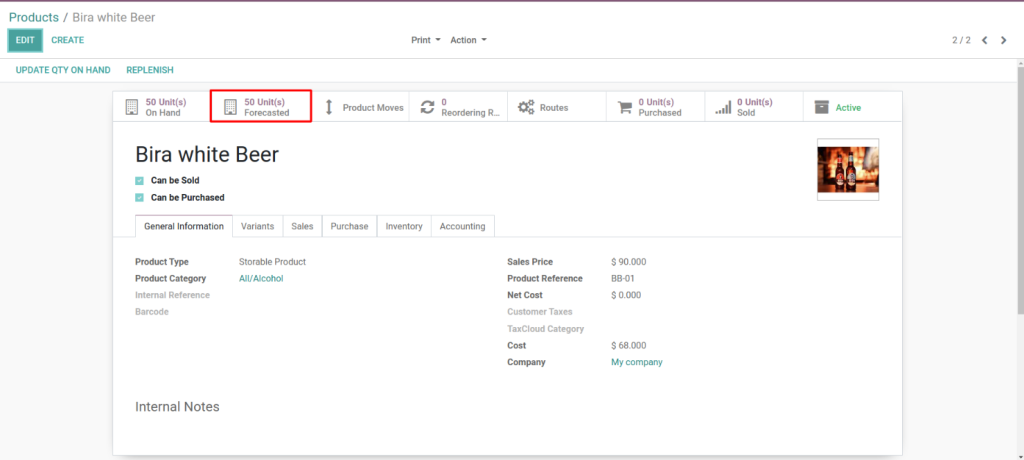Click the $ 90.000 sales price
Image resolution: width=1024 pixels, height=460 pixels.
[x=629, y=262]
